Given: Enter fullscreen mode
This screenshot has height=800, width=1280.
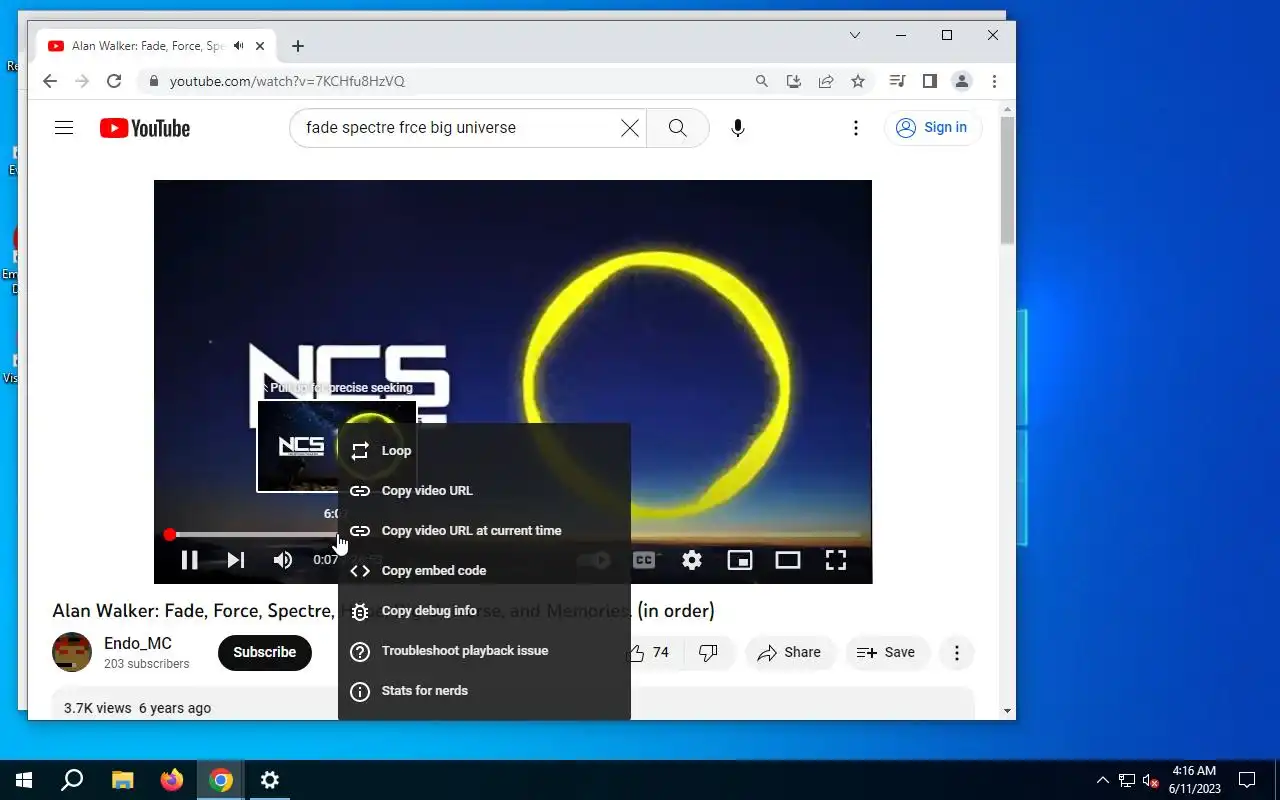Looking at the screenshot, I should (836, 560).
